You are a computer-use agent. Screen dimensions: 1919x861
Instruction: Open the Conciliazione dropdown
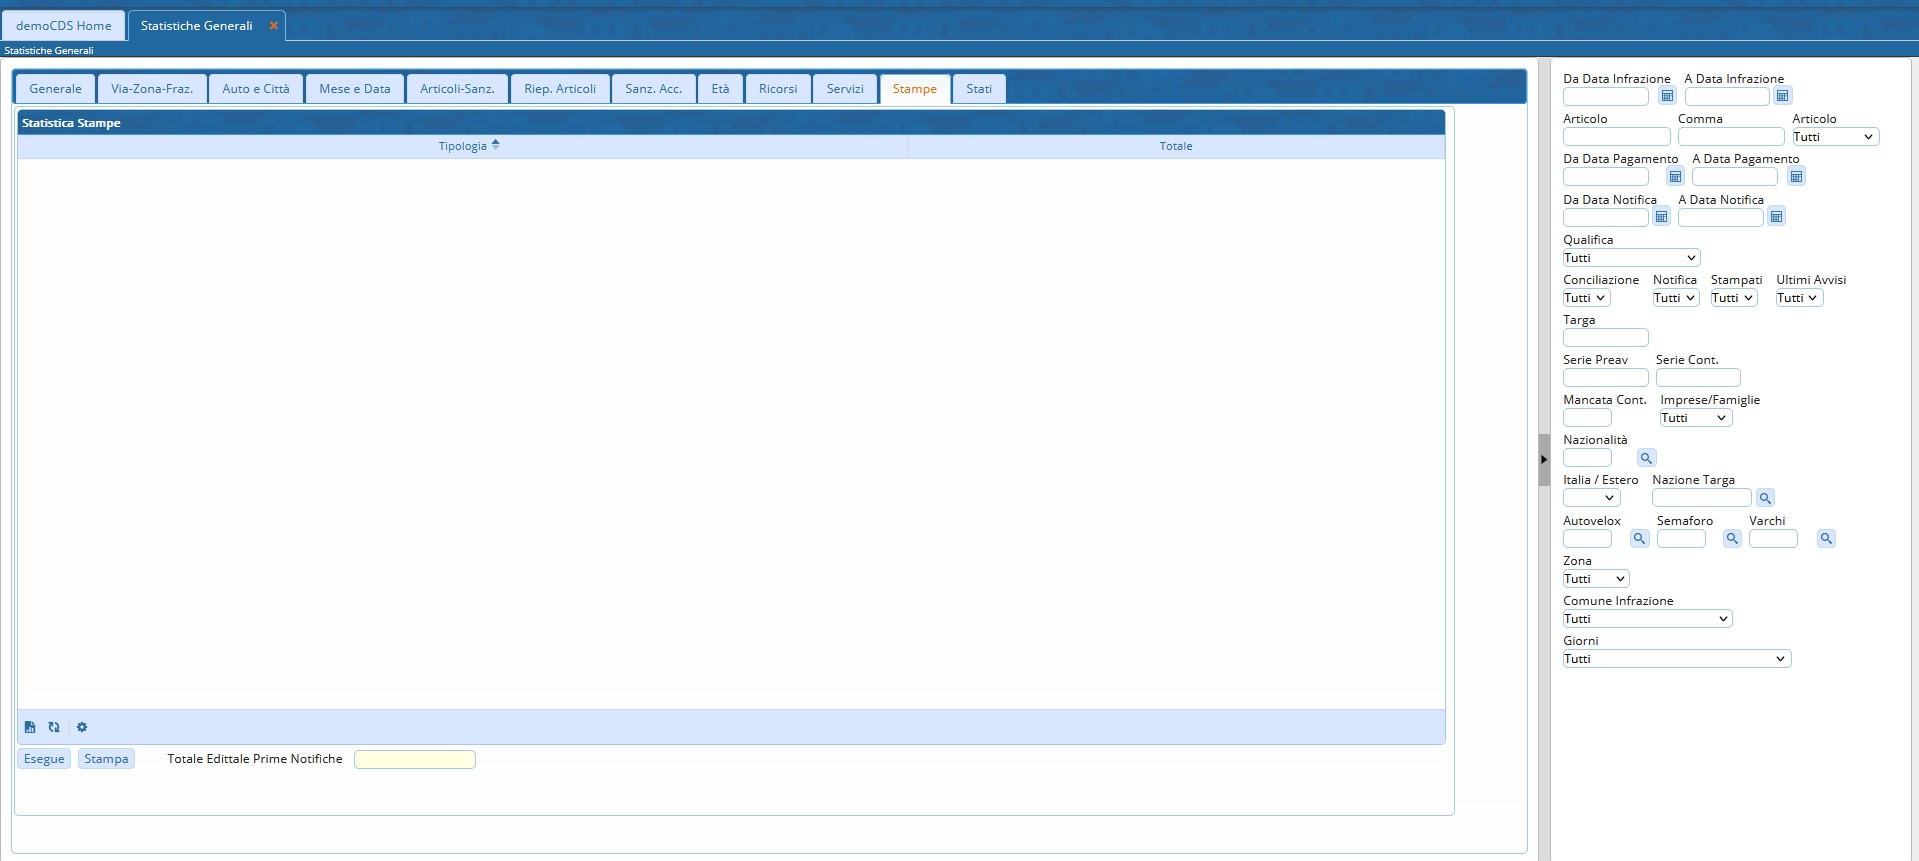tap(1586, 298)
